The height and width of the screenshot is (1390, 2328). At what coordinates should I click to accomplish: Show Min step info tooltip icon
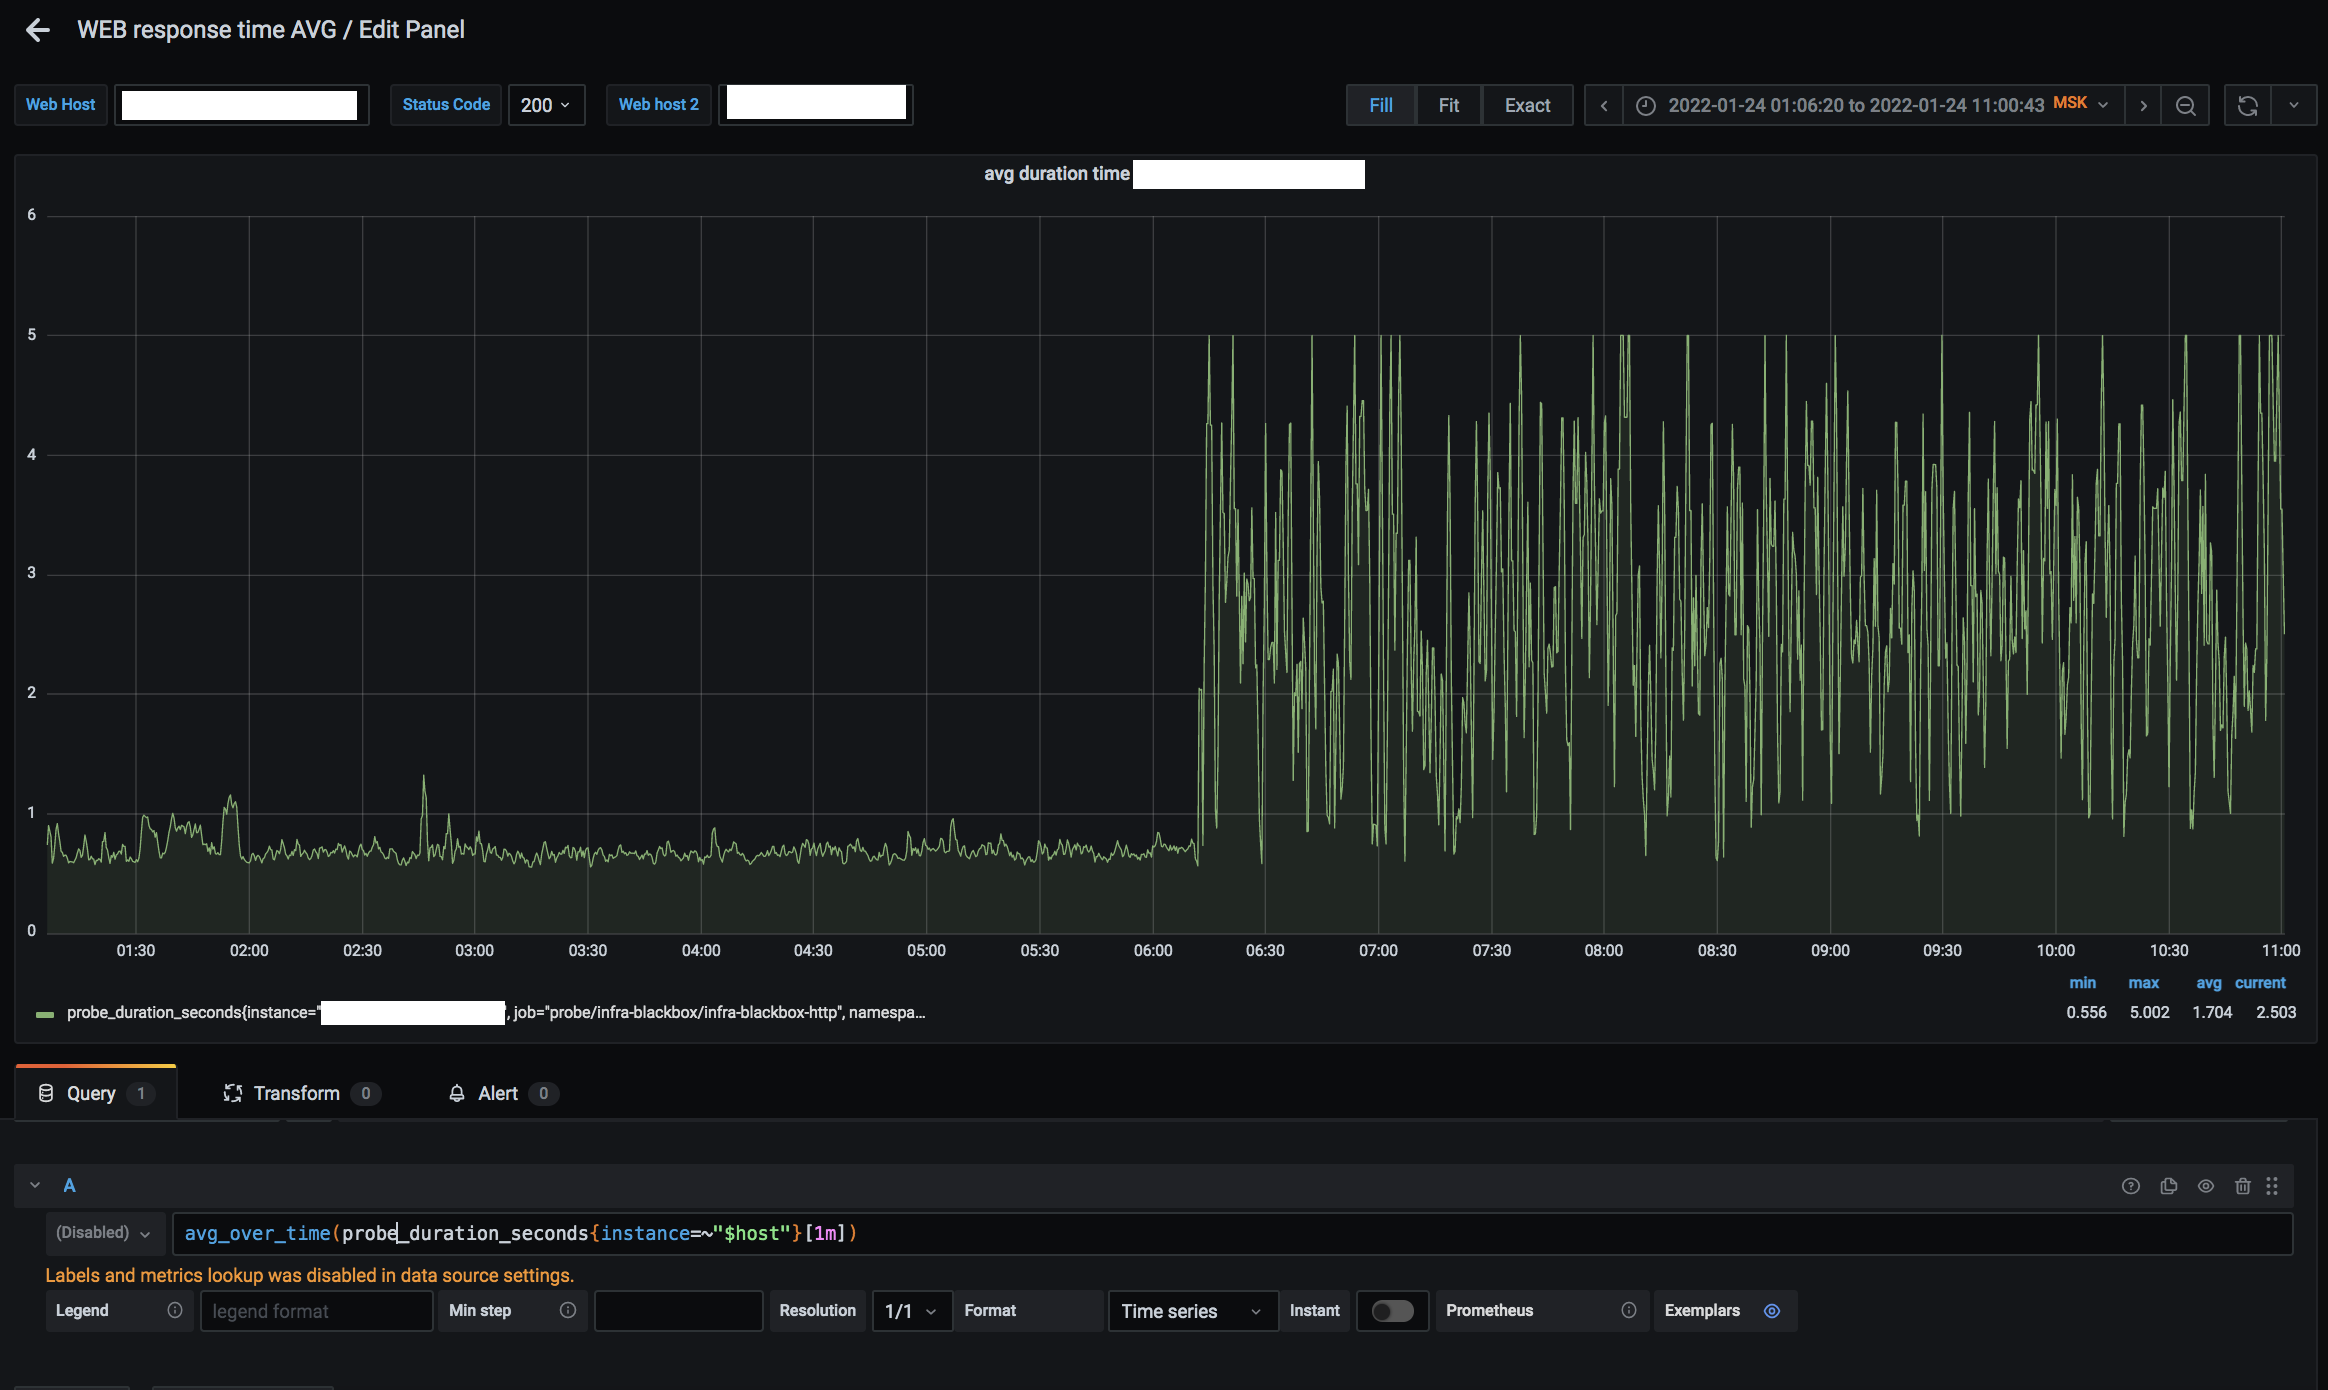tap(568, 1310)
